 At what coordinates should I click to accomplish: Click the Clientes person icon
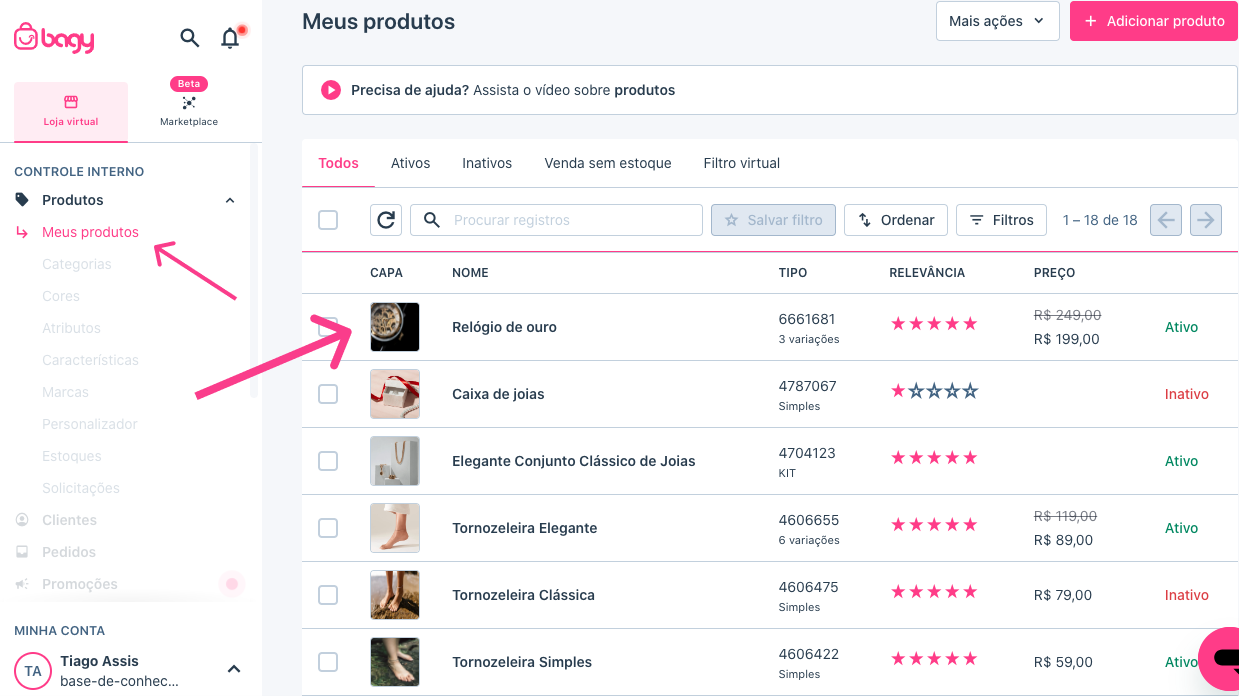(22, 520)
